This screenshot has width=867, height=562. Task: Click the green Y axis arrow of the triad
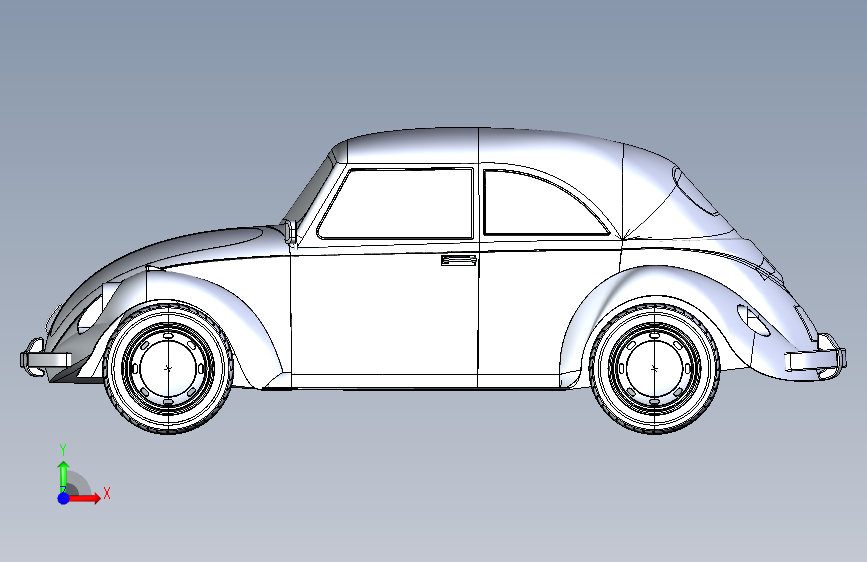[63, 476]
